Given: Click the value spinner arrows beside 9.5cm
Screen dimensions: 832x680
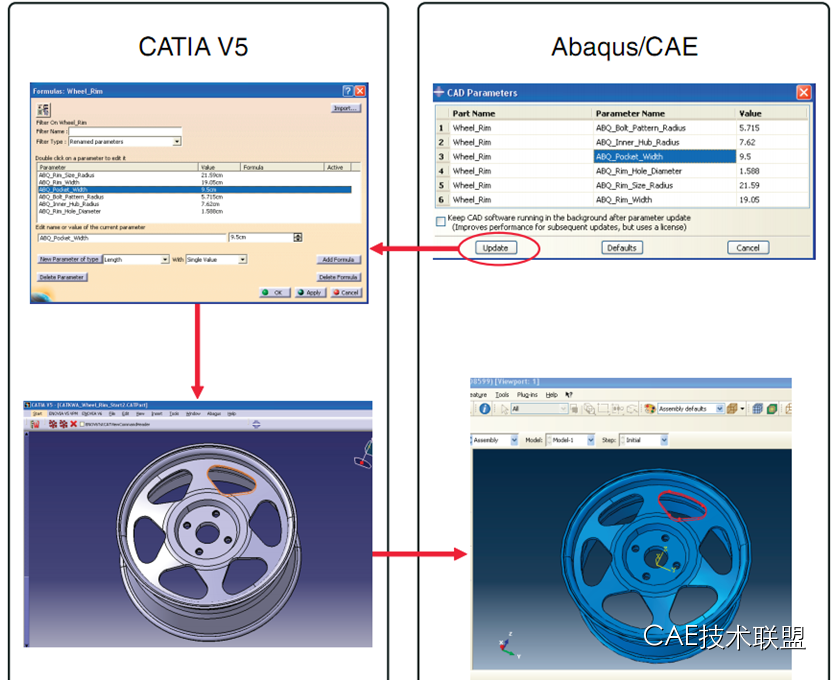Looking at the screenshot, I should tap(298, 237).
